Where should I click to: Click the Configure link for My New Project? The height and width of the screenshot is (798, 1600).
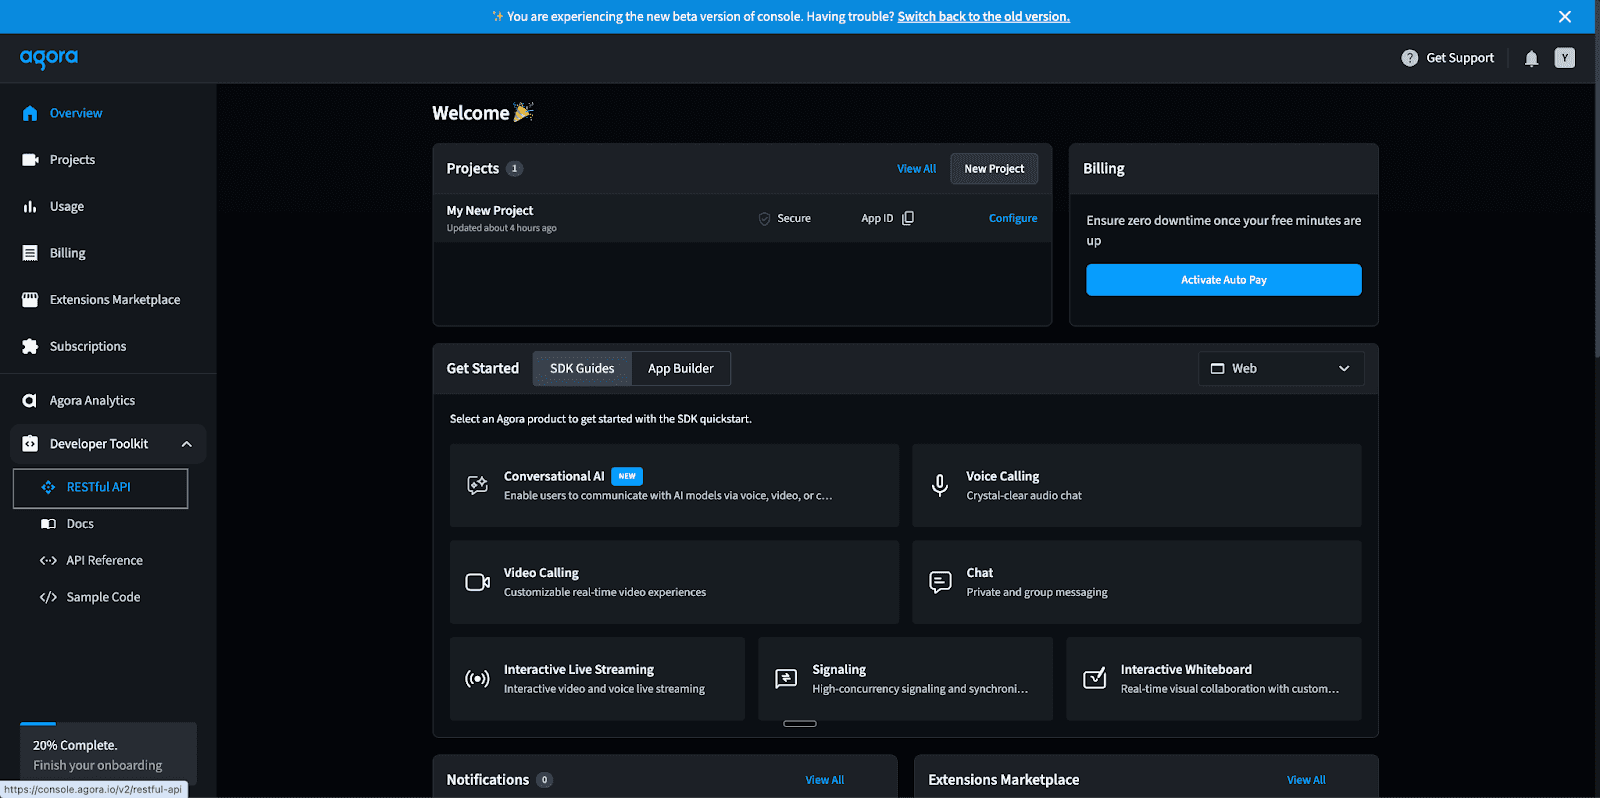pos(1012,218)
